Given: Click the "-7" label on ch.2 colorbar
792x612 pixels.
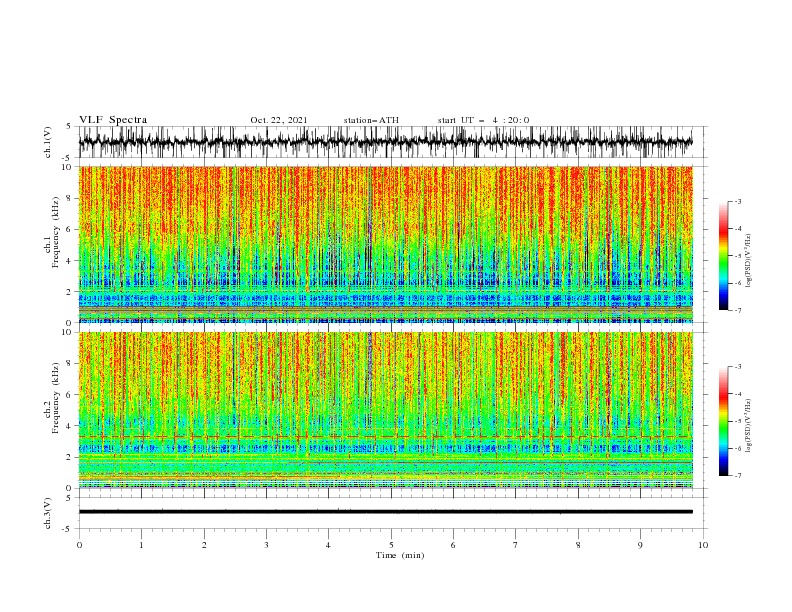Looking at the screenshot, I should [737, 475].
